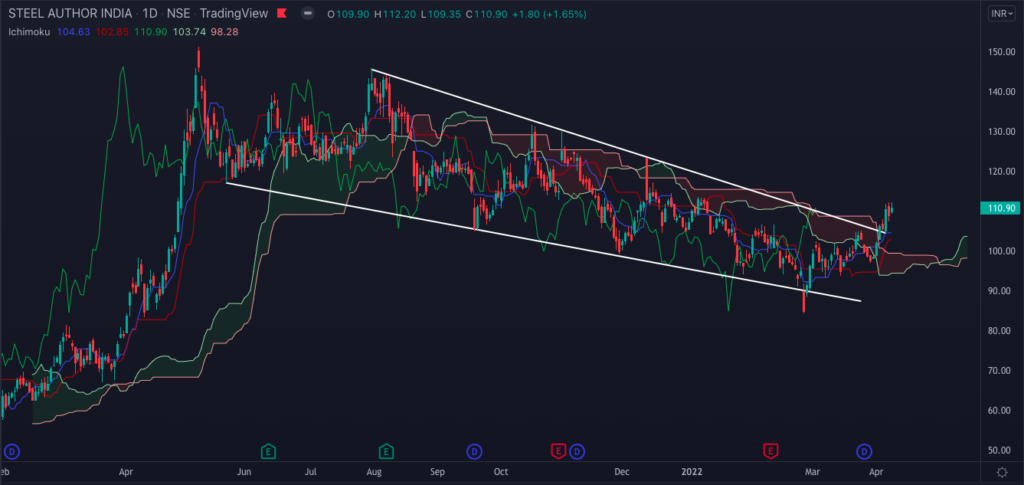The height and width of the screenshot is (485, 1024).
Task: Click the change value +1.80 (+1.65%)
Action: click(547, 14)
